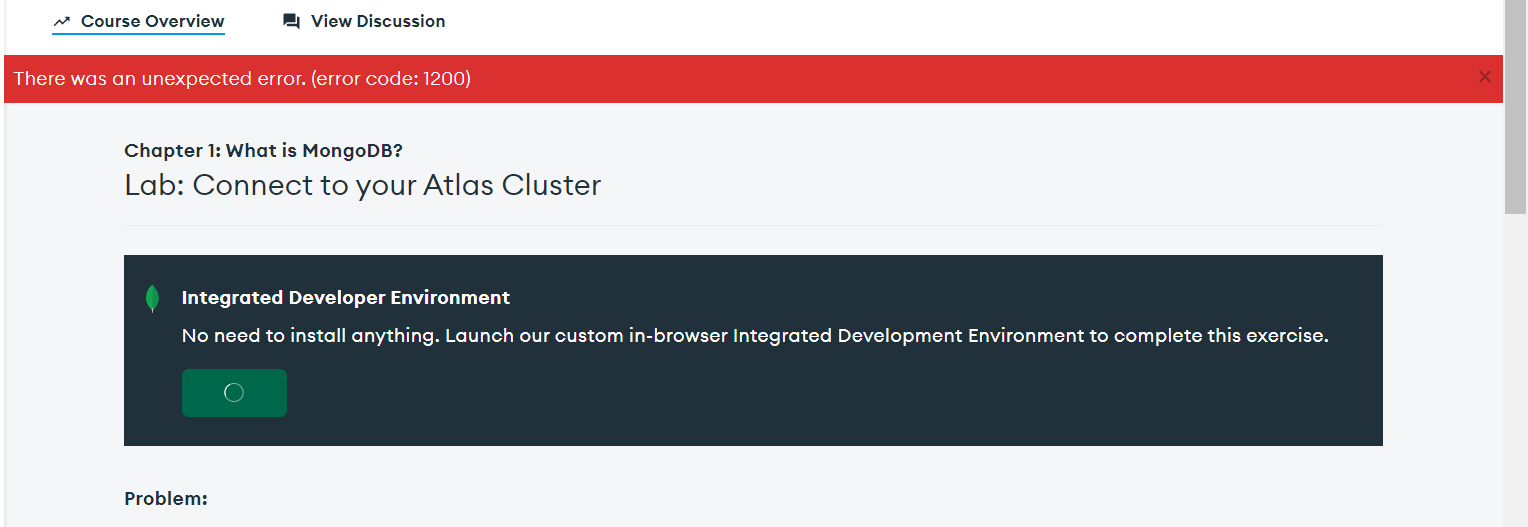The image size is (1528, 527).
Task: Dismiss the red error banner
Action: click(x=1485, y=77)
